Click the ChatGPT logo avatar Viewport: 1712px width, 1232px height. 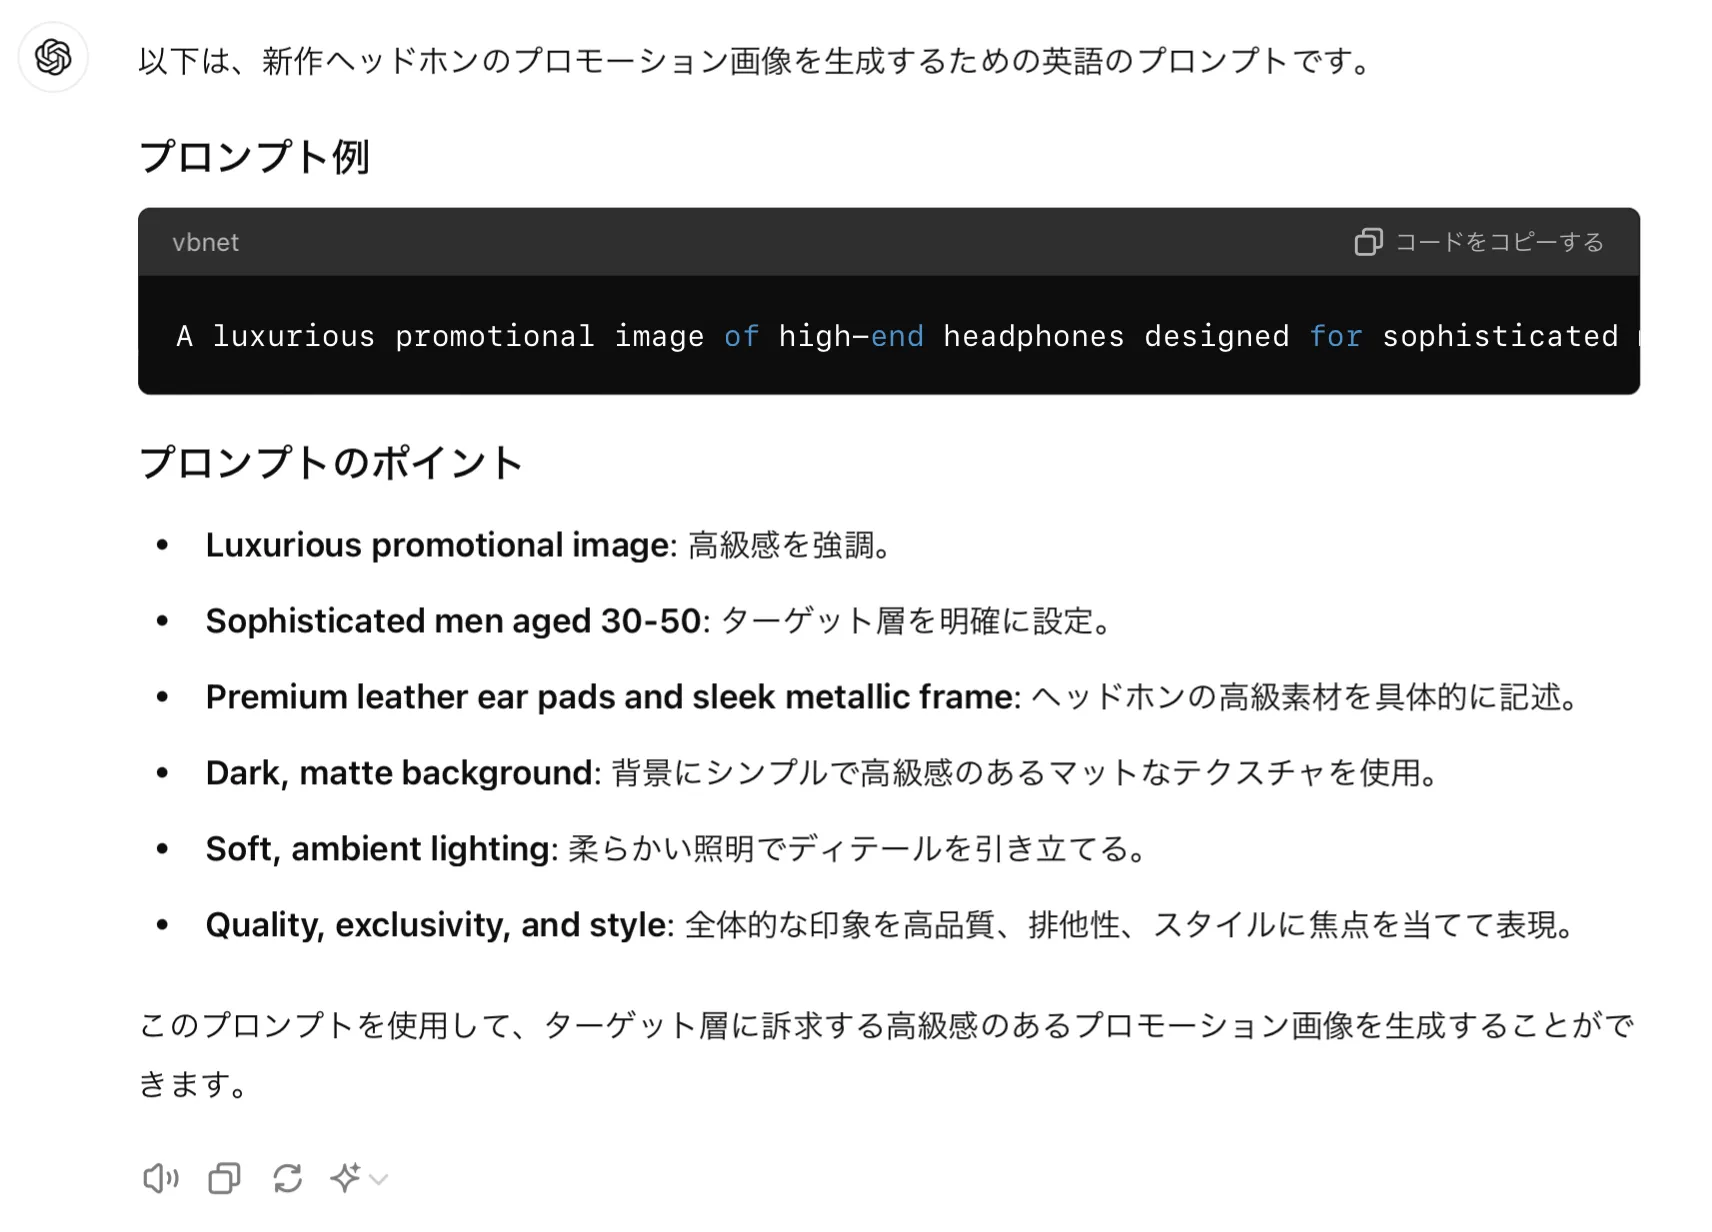(x=53, y=57)
